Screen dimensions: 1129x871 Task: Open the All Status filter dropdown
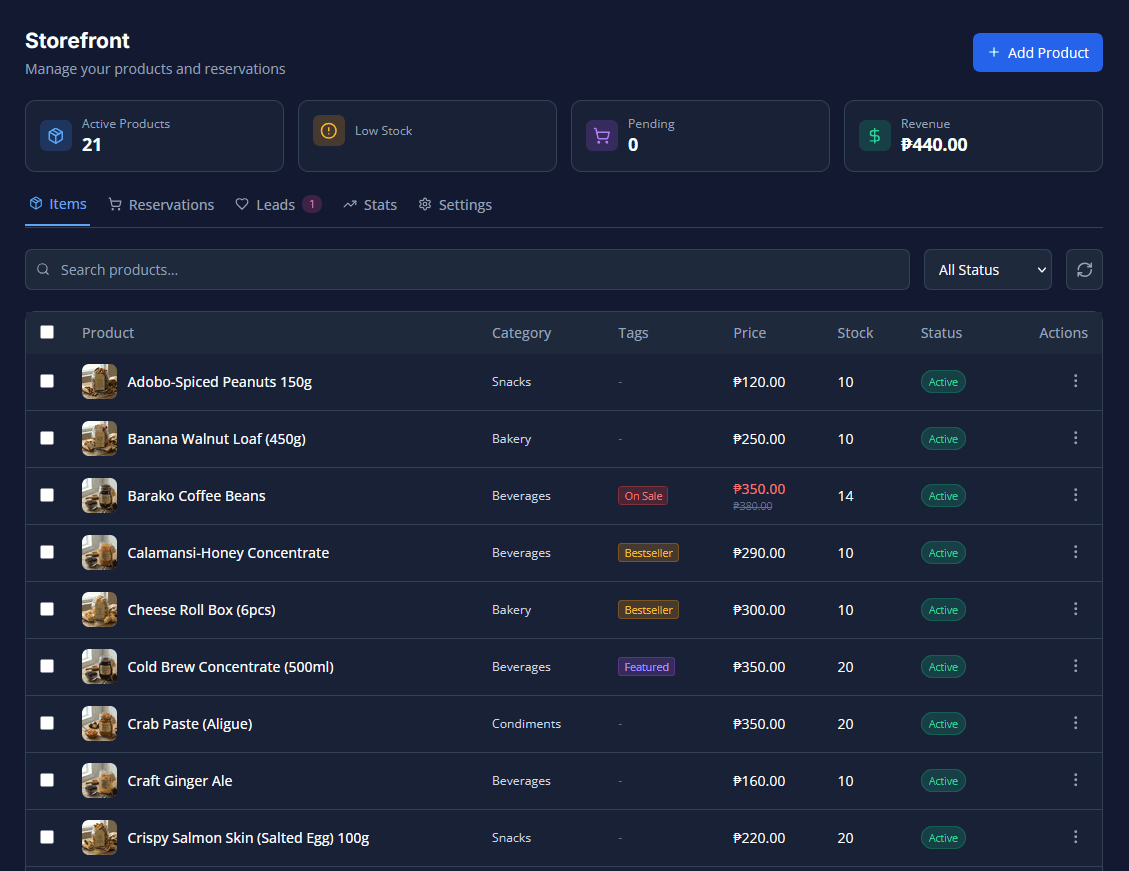pyautogui.click(x=987, y=270)
